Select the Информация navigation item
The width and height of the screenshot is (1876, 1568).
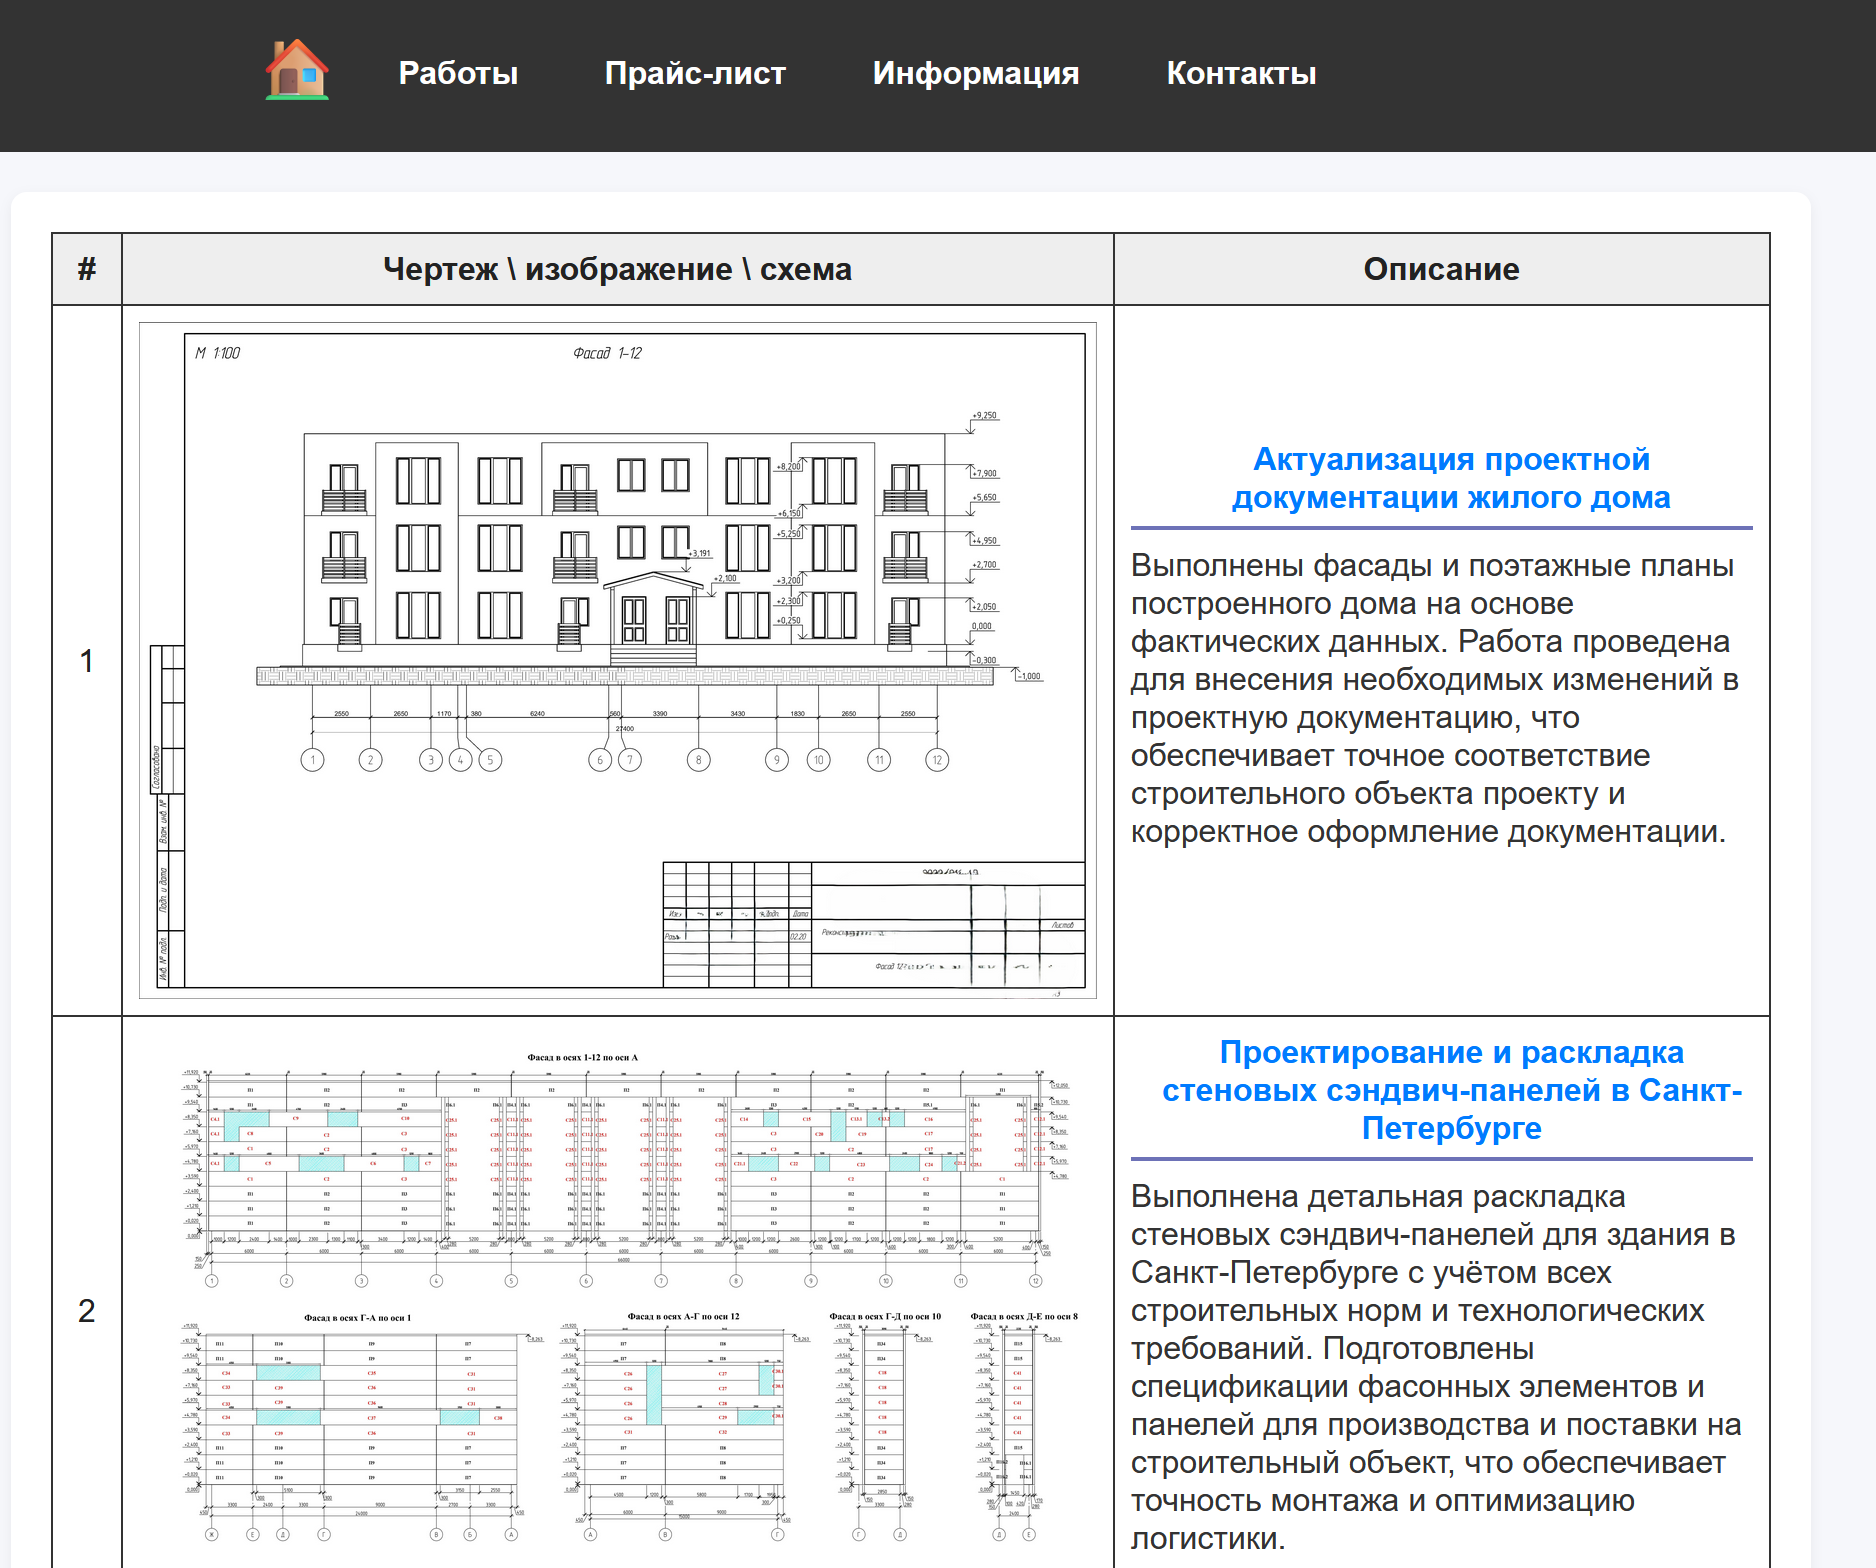pos(975,72)
